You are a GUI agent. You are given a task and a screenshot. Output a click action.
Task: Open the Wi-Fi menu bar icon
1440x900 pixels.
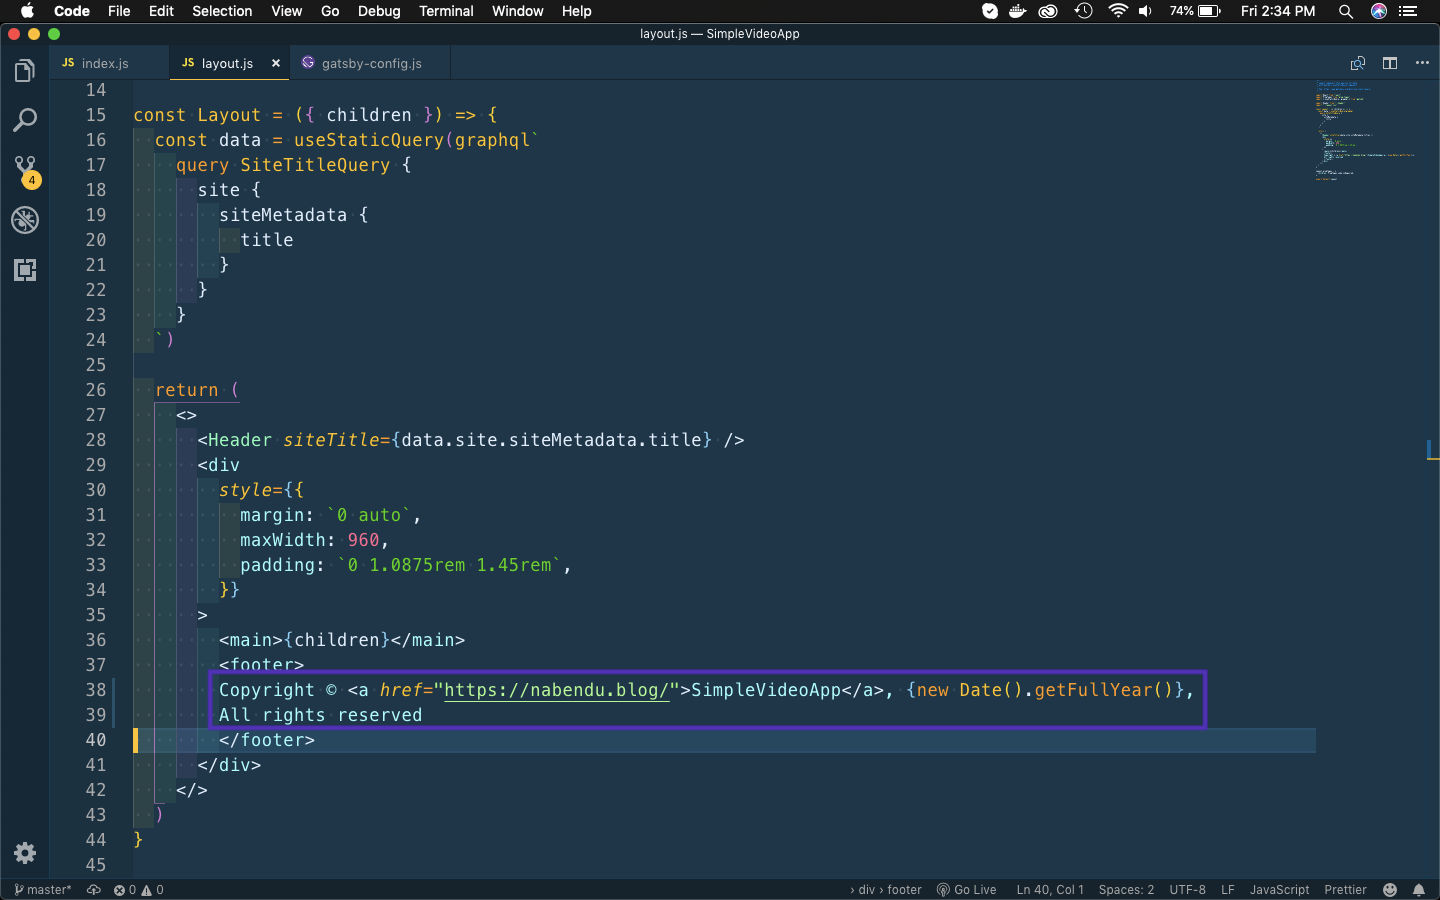pyautogui.click(x=1118, y=11)
